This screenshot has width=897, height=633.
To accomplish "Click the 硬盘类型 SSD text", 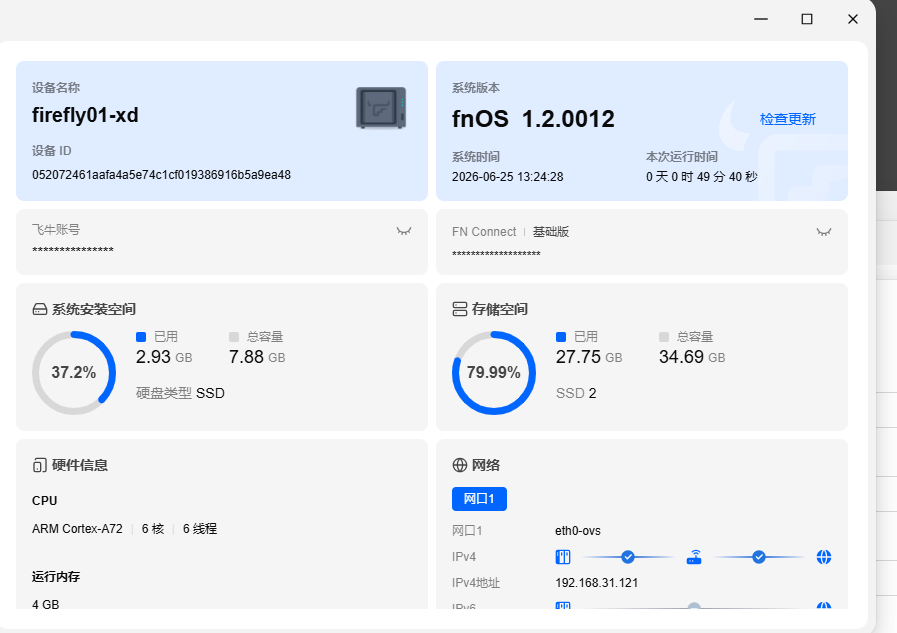I will coord(180,393).
